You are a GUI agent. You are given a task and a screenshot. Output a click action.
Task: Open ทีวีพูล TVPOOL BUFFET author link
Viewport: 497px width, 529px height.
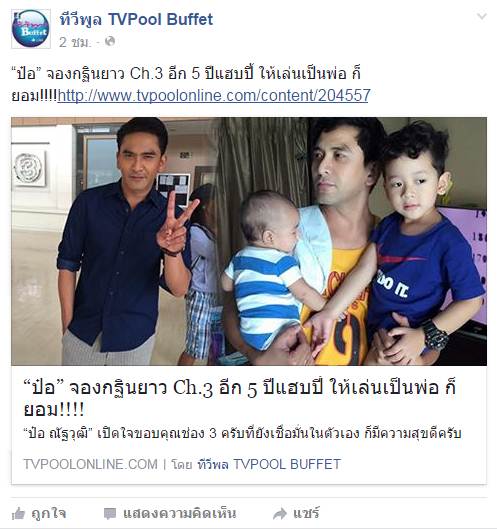pyautogui.click(x=269, y=464)
